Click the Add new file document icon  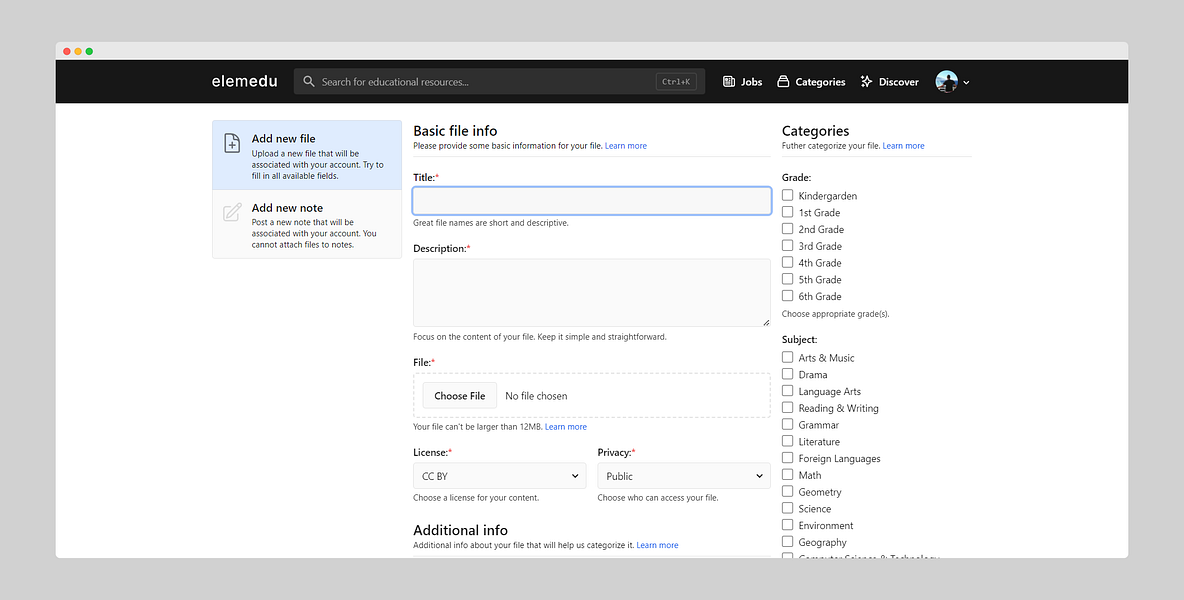click(x=232, y=143)
